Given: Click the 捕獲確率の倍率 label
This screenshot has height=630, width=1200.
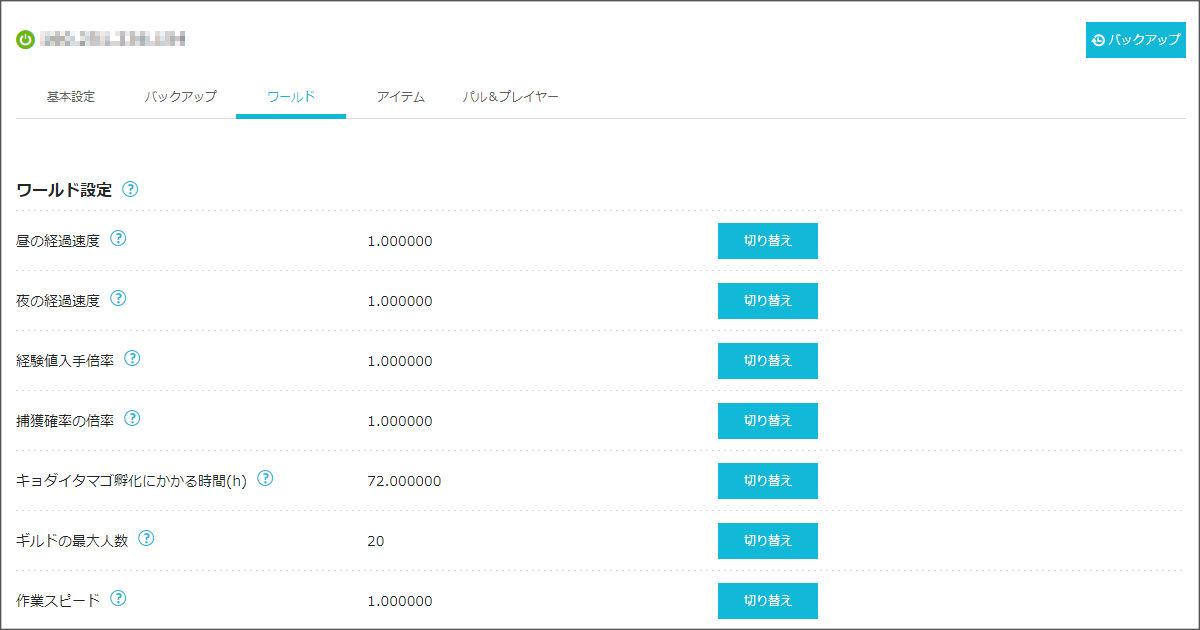Looking at the screenshot, I should (x=65, y=421).
